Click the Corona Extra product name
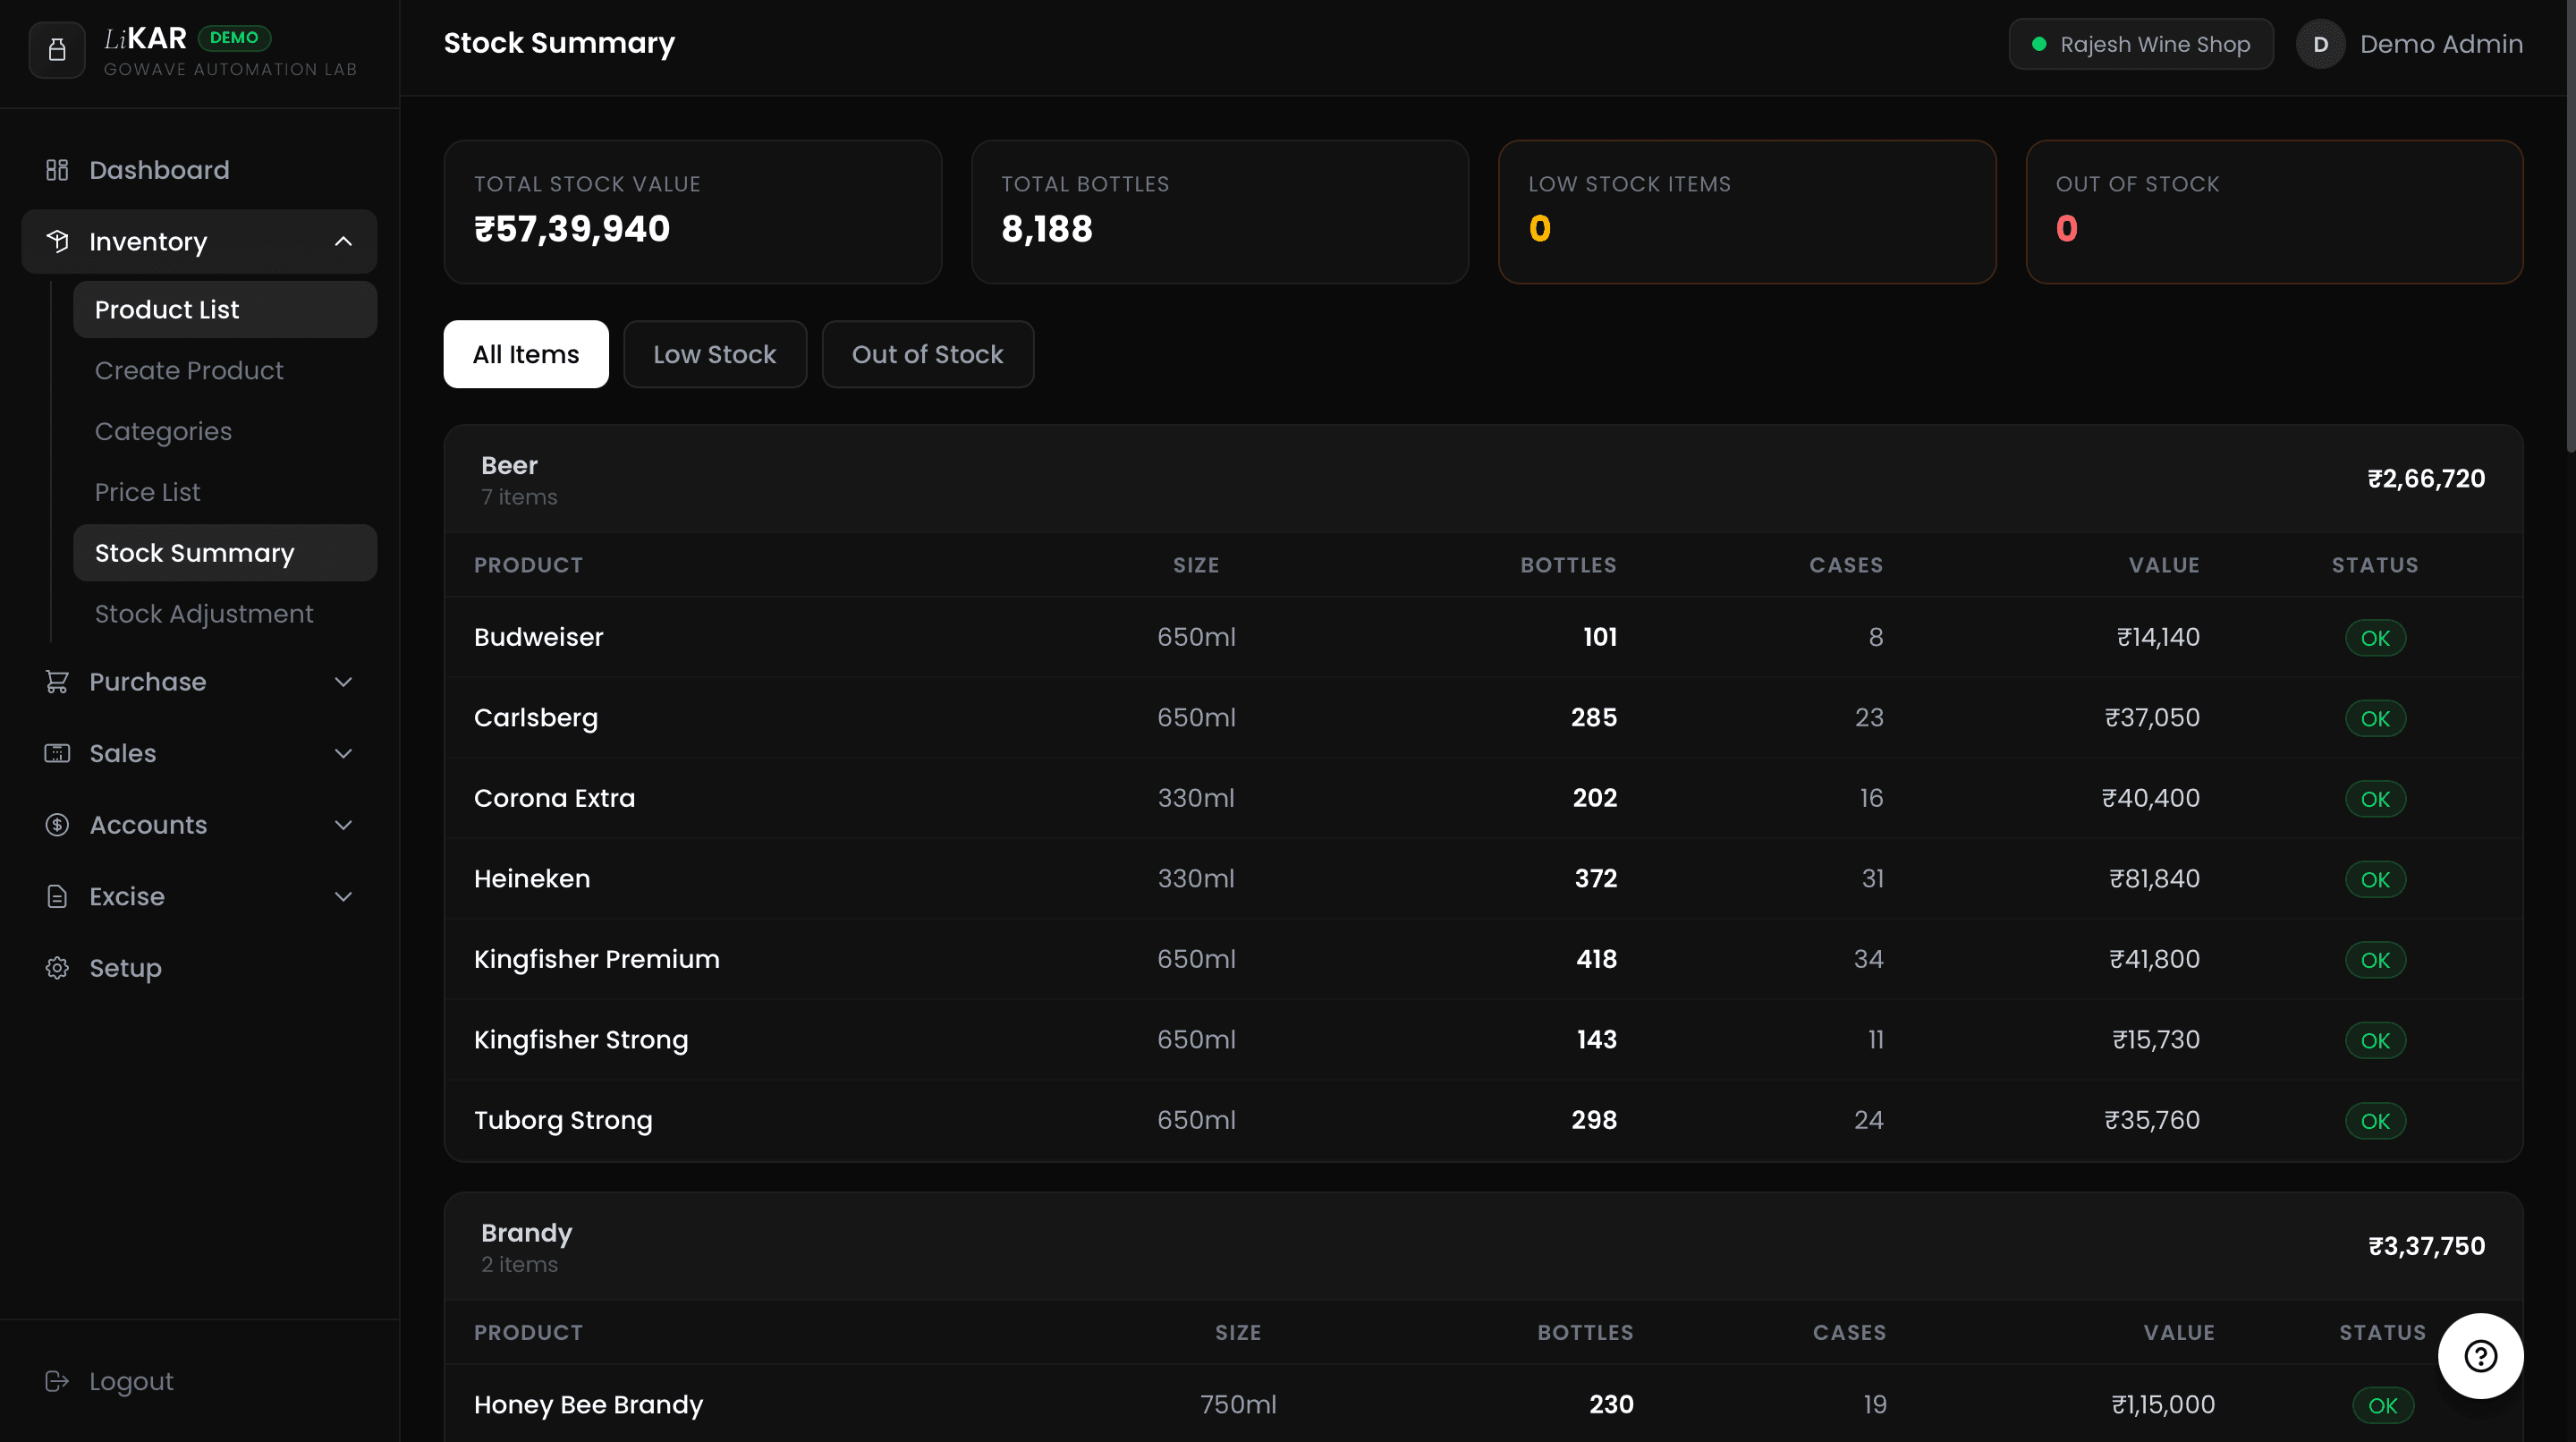The width and height of the screenshot is (2576, 1442). [555, 798]
